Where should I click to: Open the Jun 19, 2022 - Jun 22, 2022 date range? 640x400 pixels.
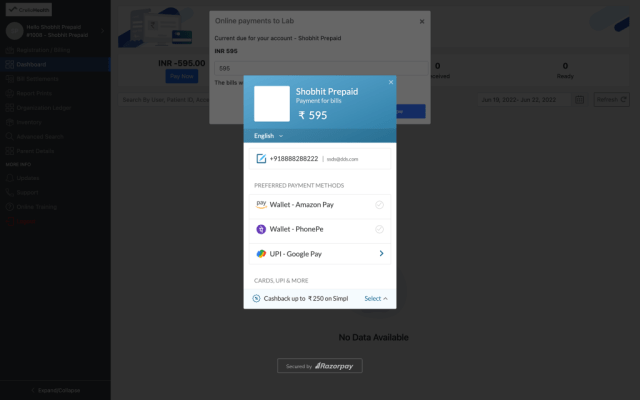pyautogui.click(x=524, y=100)
